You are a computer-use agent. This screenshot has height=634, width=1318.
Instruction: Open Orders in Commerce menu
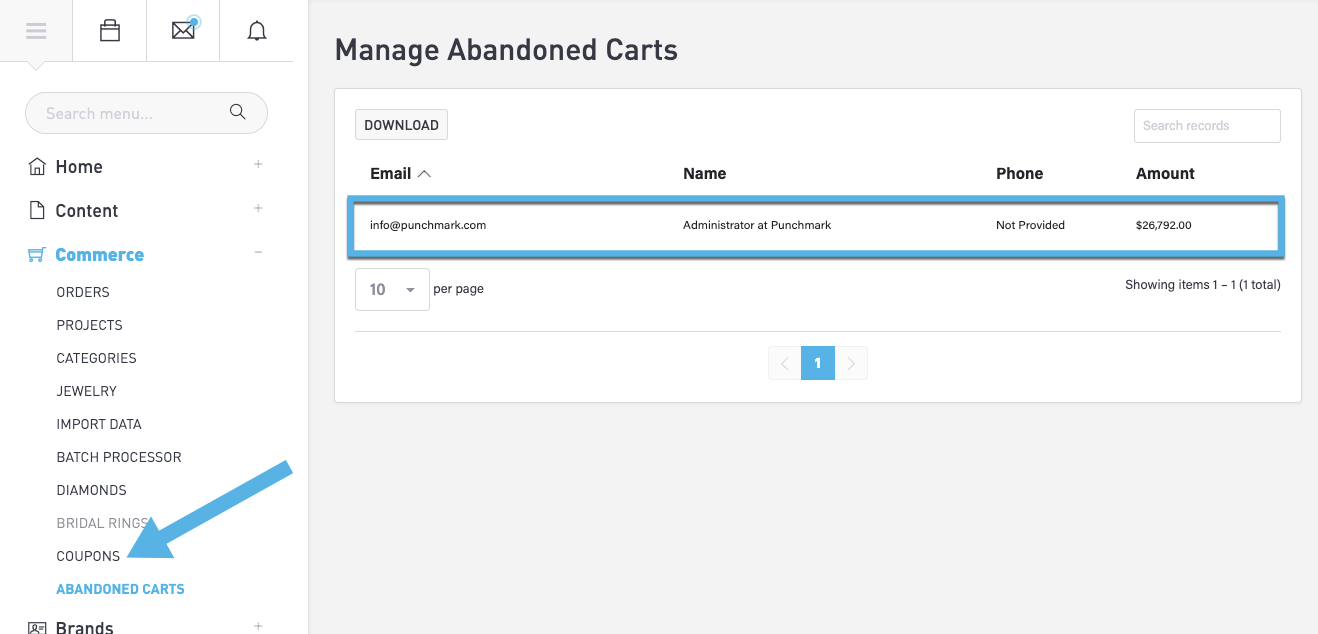tap(83, 292)
